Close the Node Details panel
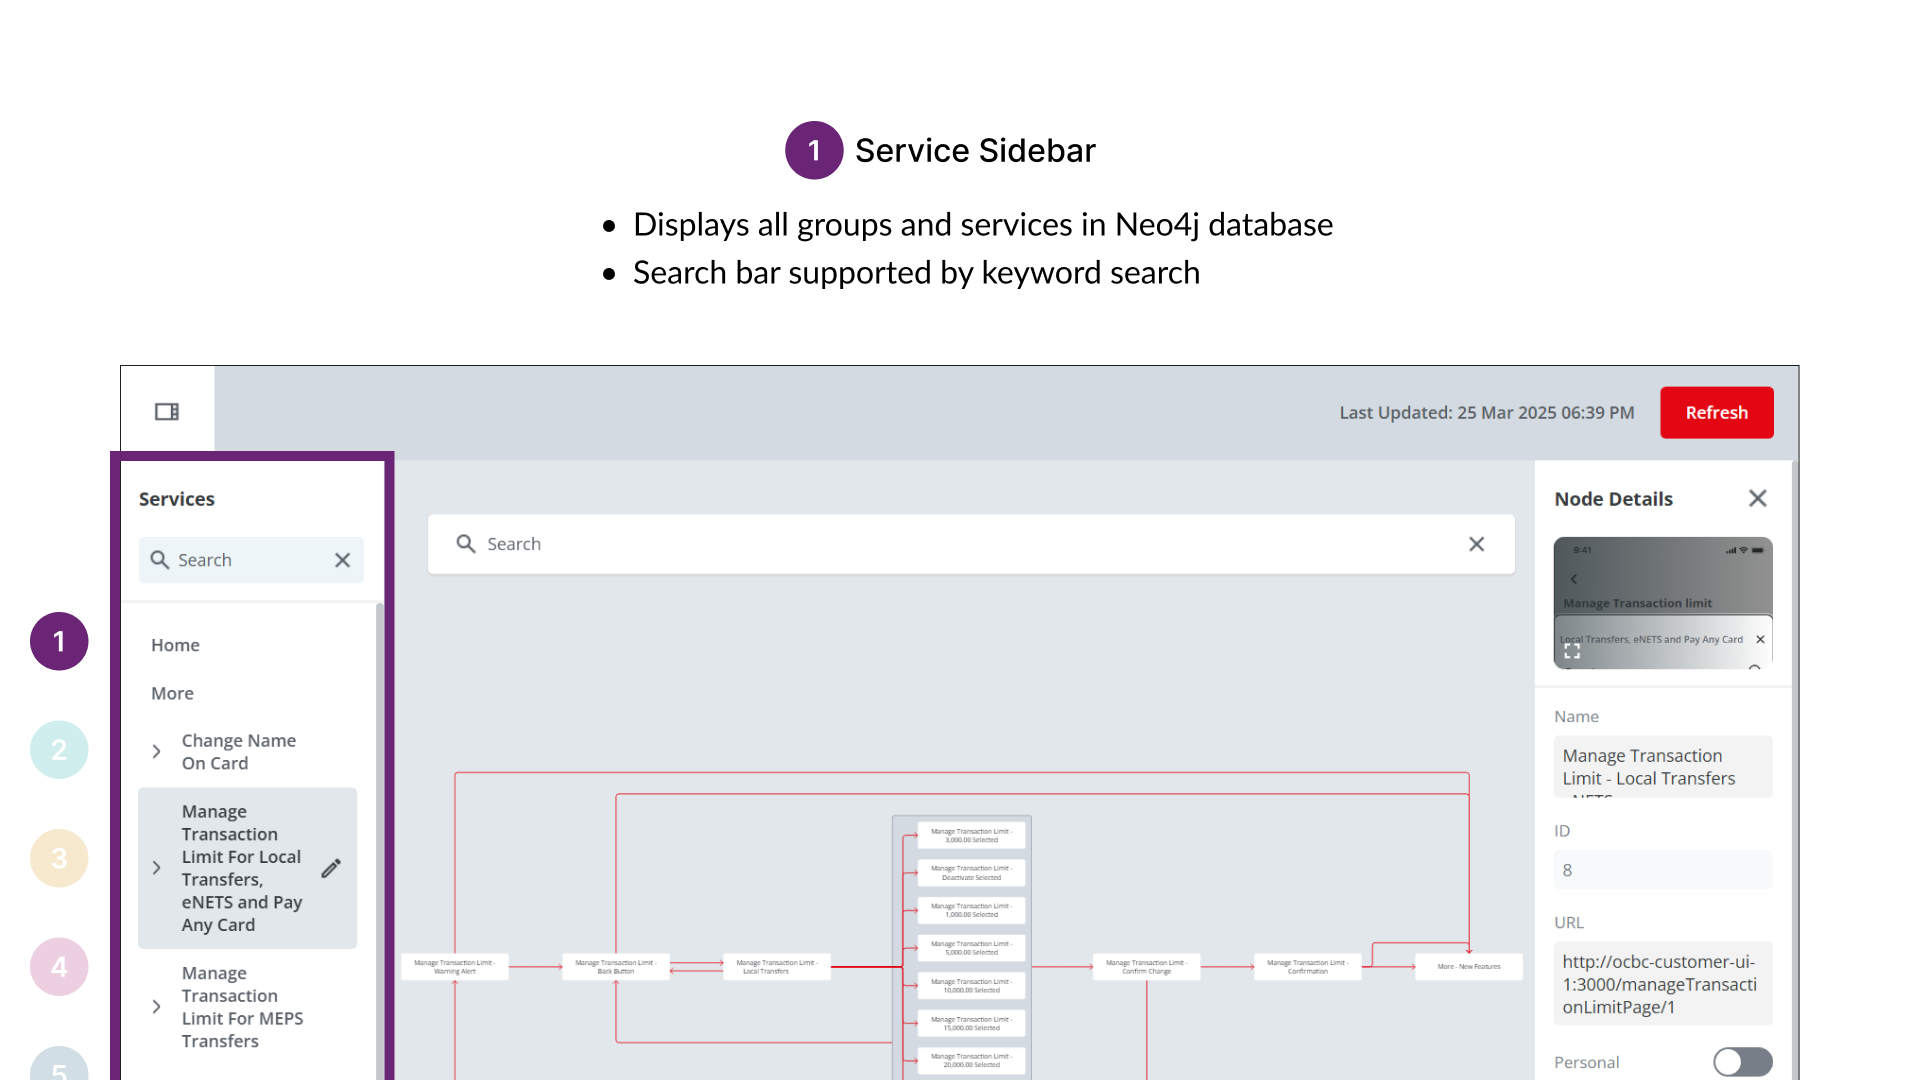This screenshot has width=1920, height=1080. coord(1757,498)
